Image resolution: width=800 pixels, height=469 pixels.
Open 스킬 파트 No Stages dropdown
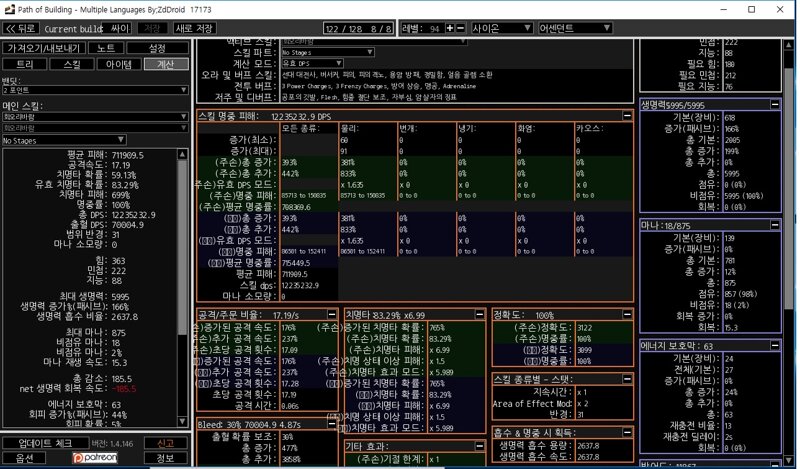coord(328,52)
